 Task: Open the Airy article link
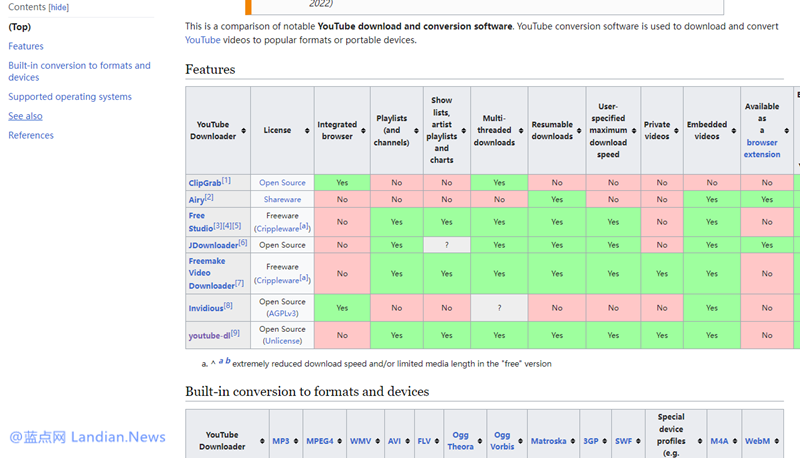point(196,200)
